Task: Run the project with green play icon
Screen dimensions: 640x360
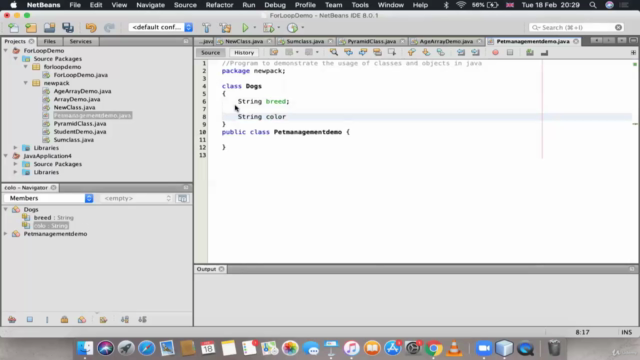Action: pos(245,28)
